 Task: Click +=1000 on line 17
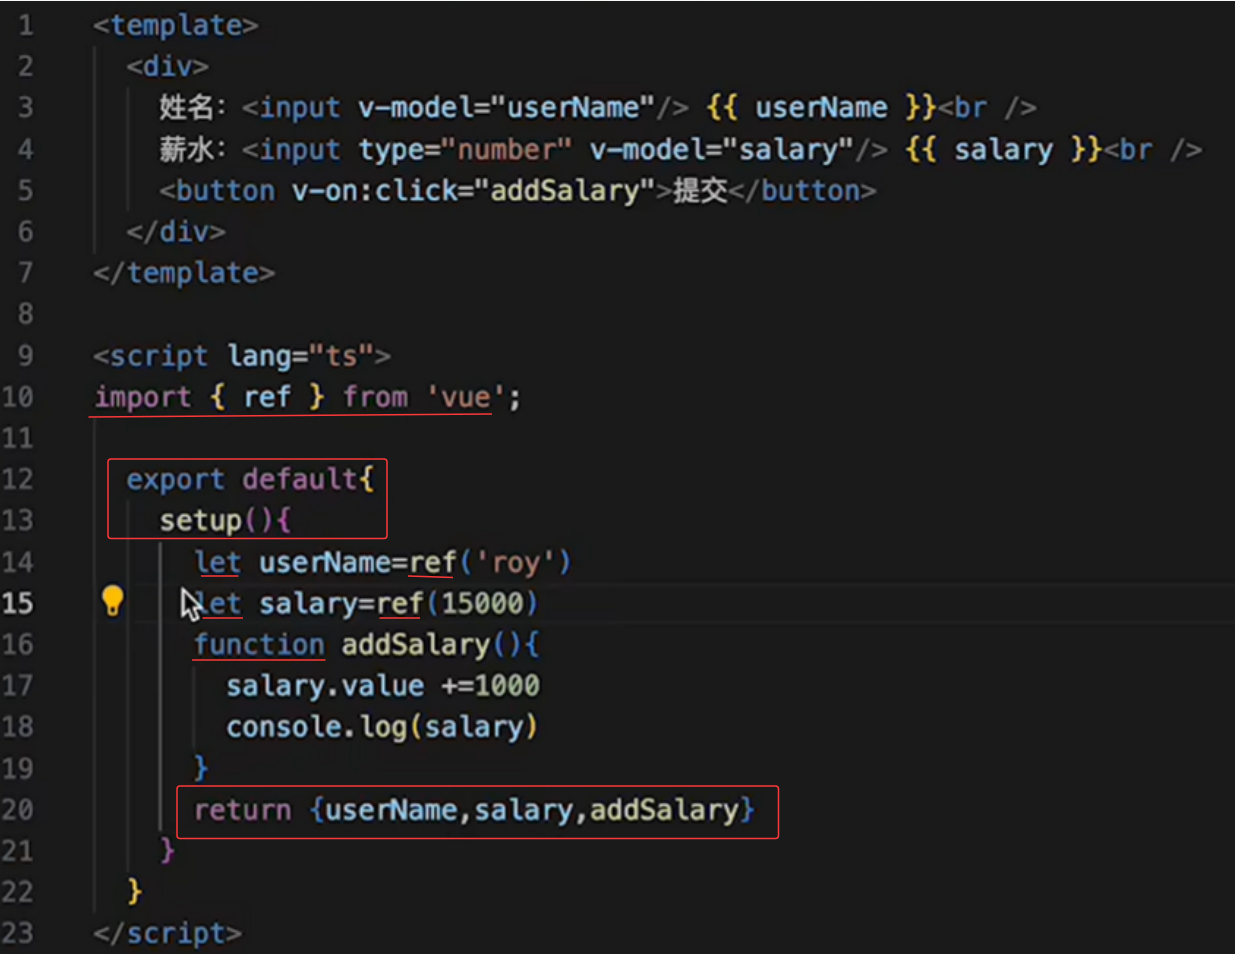click(x=490, y=686)
